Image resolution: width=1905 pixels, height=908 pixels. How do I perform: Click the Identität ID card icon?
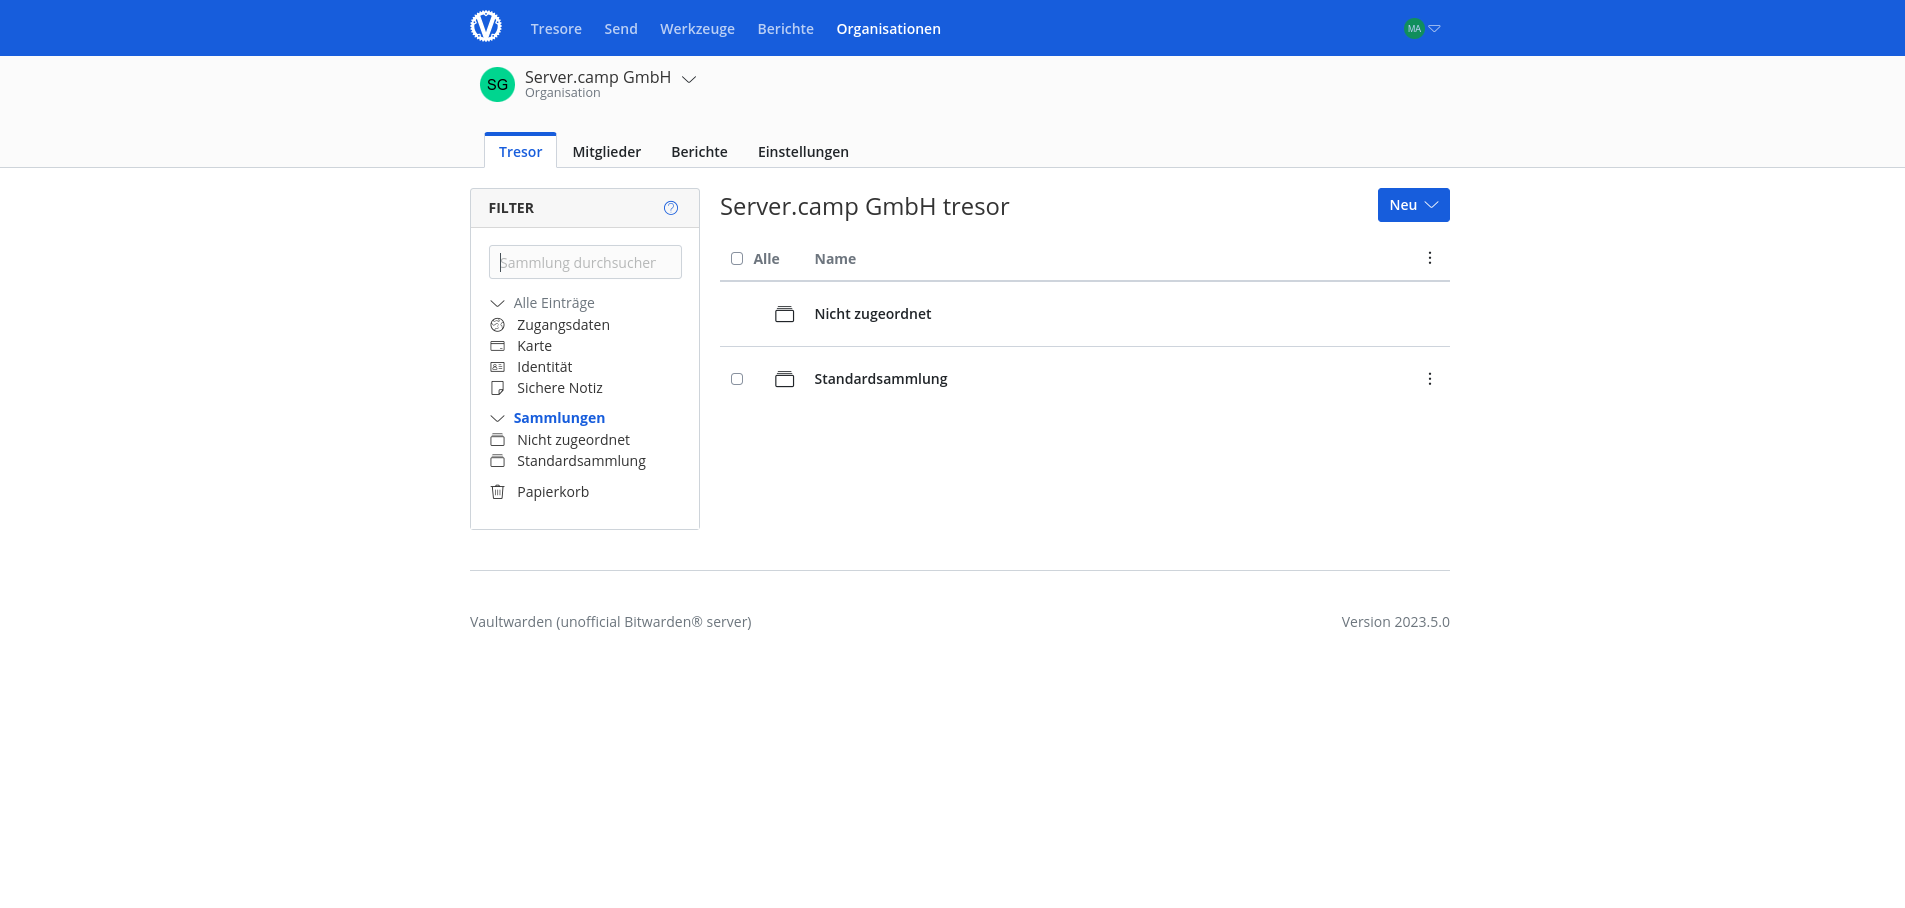(x=497, y=367)
